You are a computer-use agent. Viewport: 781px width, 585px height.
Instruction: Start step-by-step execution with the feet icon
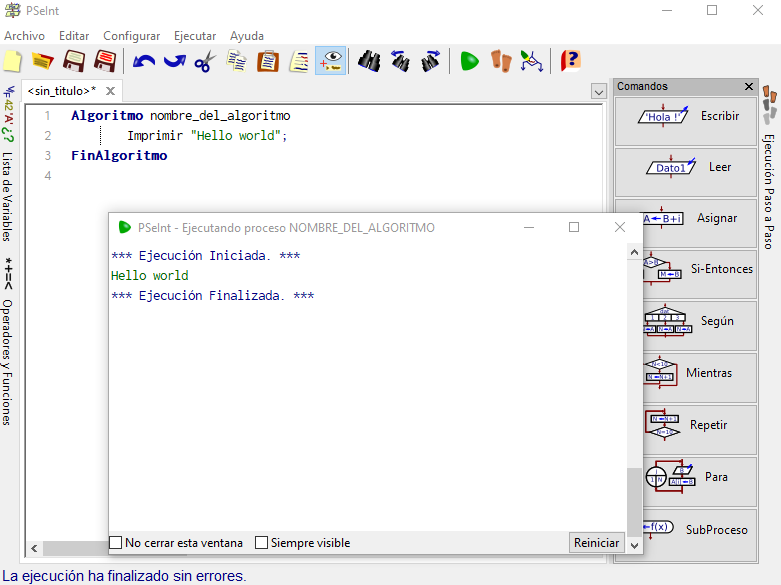(501, 61)
